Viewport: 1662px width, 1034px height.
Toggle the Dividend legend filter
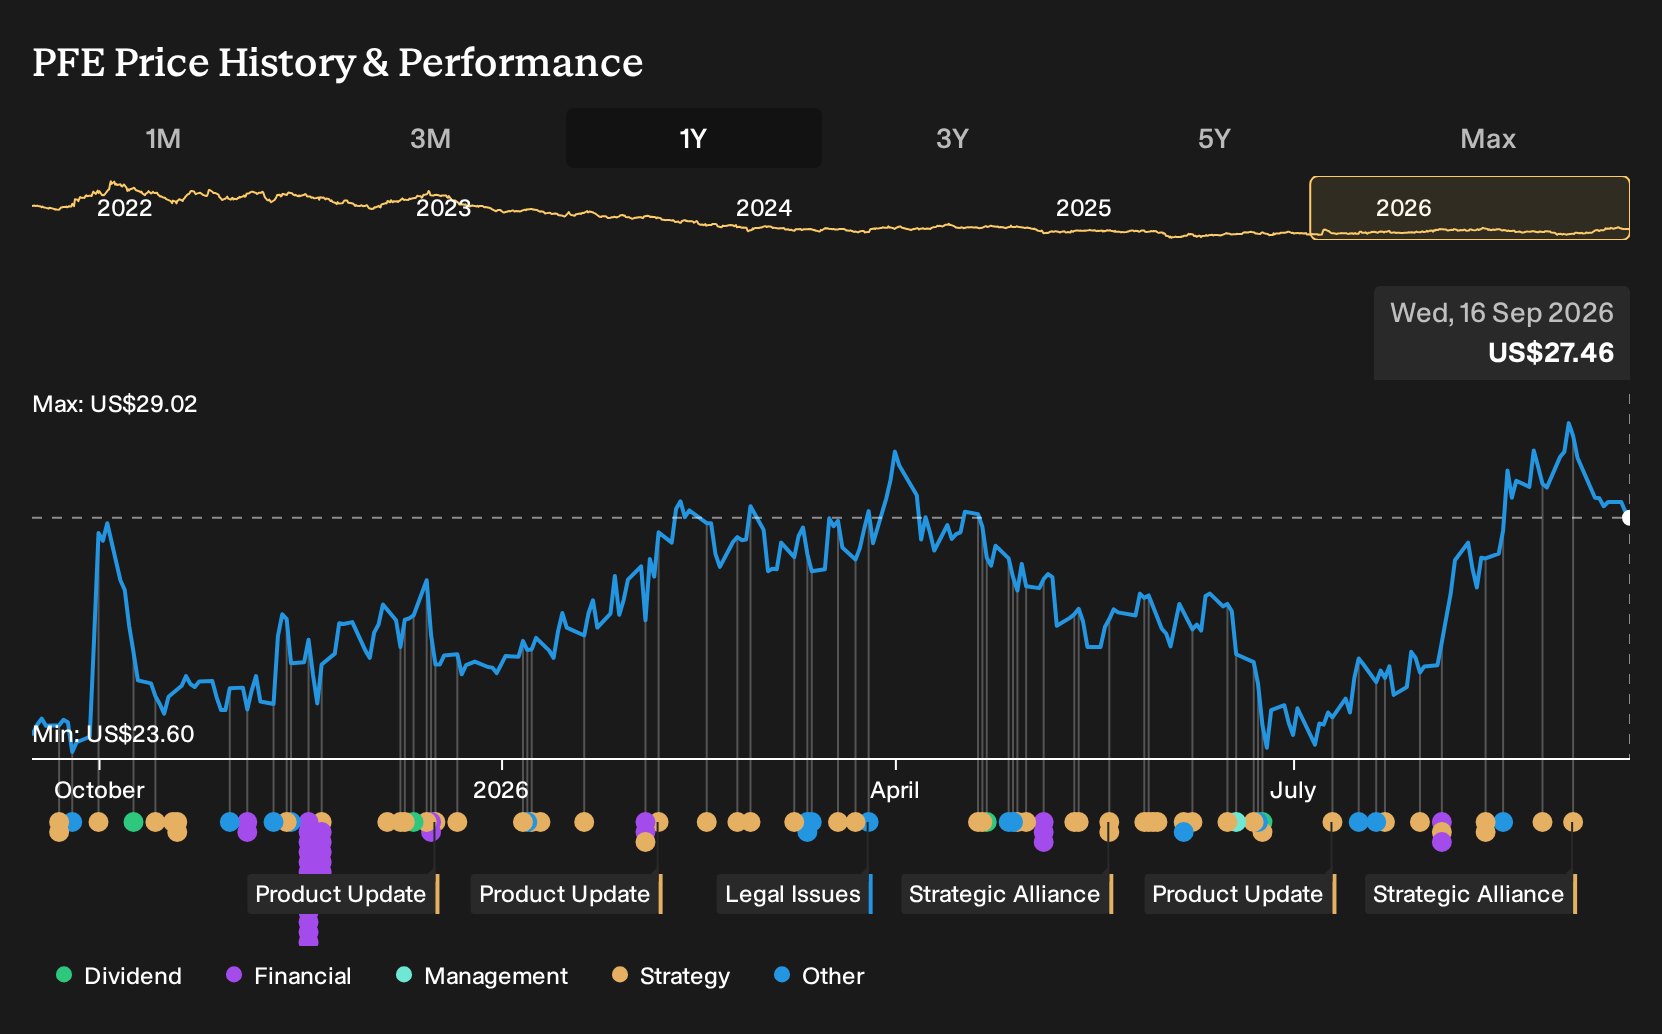coord(119,976)
